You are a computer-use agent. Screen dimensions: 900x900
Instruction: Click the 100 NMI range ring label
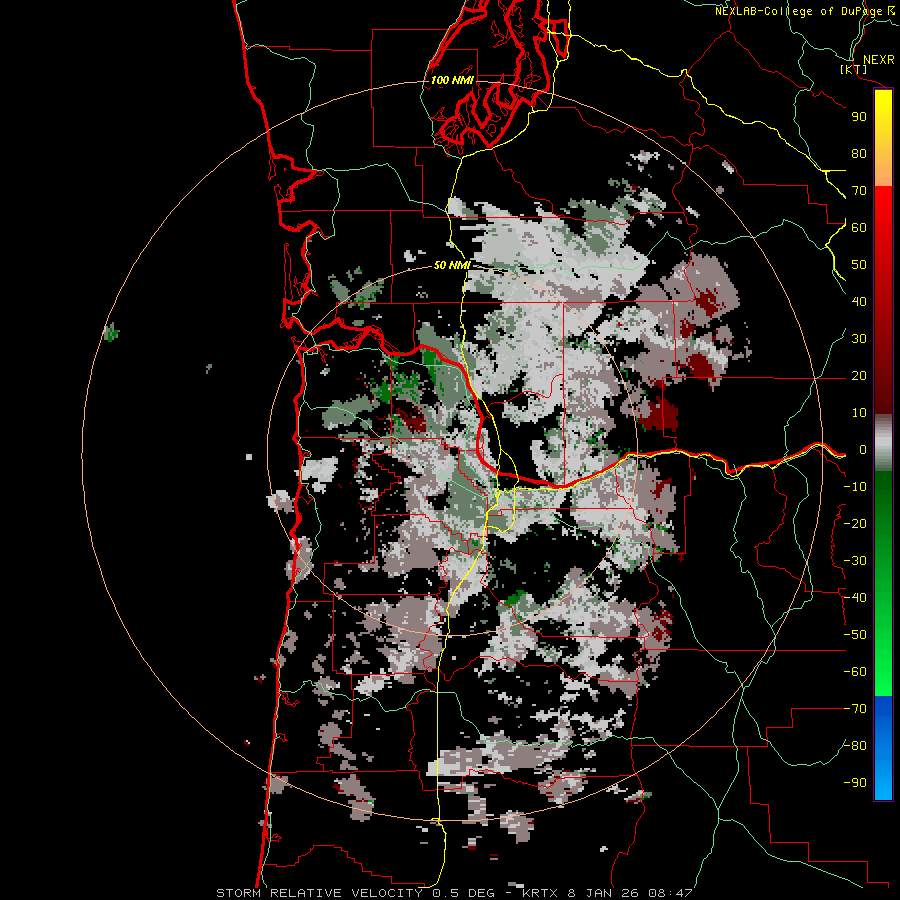452,80
